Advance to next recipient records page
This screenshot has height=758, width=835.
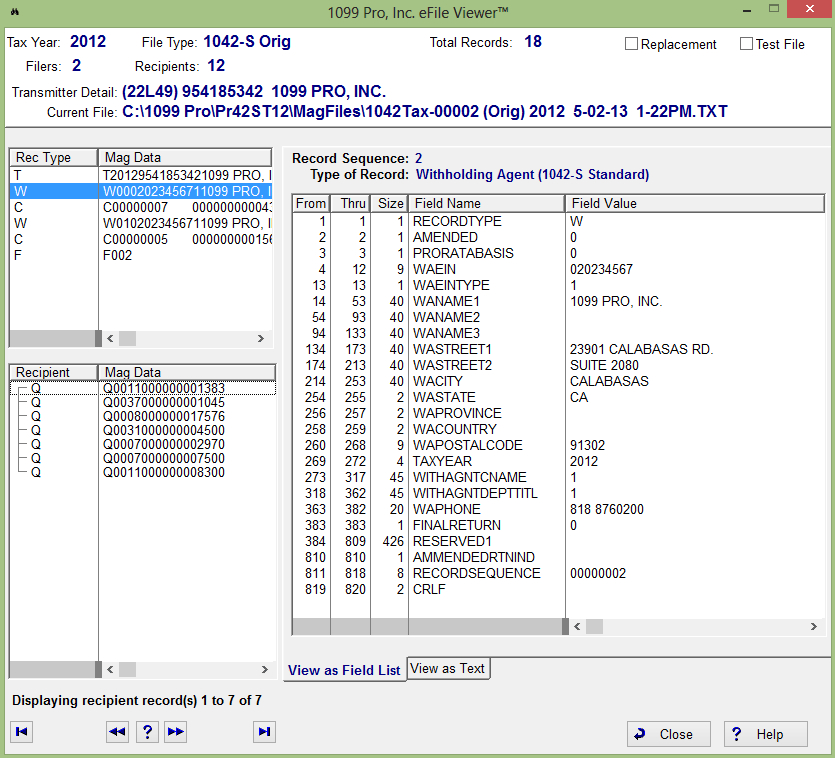[176, 733]
